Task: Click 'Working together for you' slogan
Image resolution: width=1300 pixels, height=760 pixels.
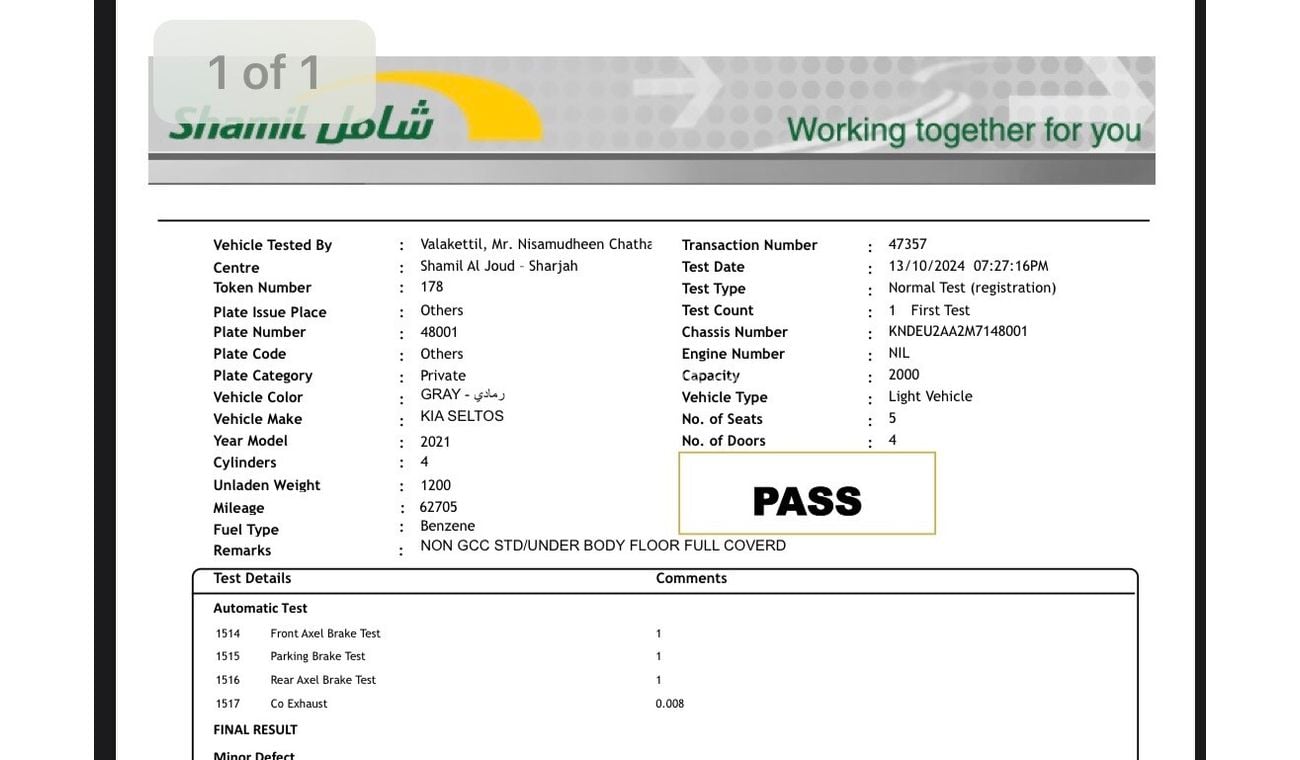Action: coord(964,130)
